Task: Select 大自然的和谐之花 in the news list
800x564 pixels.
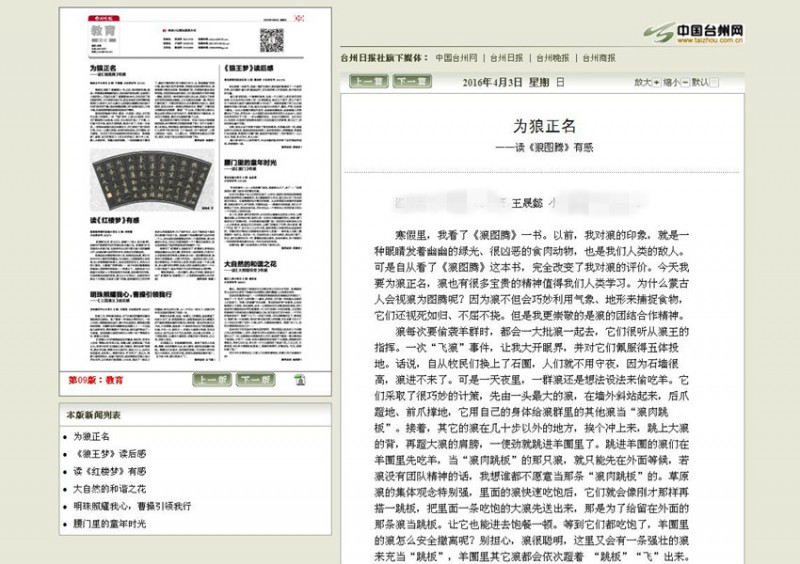Action: [x=110, y=489]
